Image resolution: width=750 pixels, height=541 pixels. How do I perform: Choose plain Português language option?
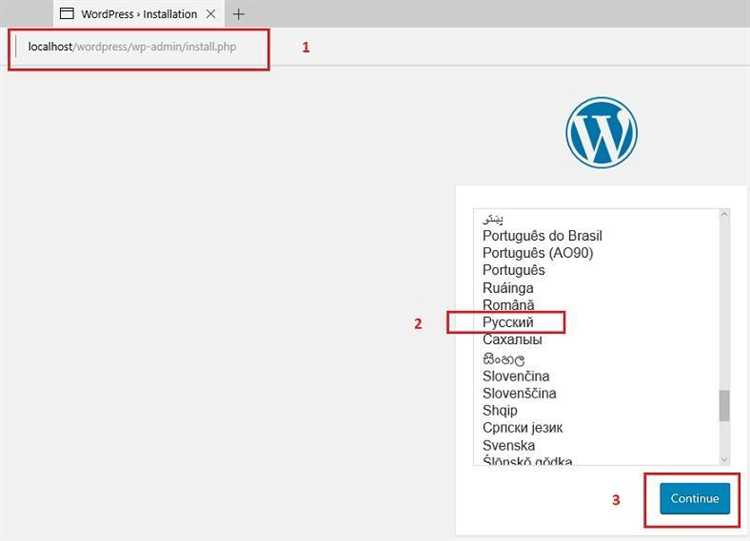point(513,270)
